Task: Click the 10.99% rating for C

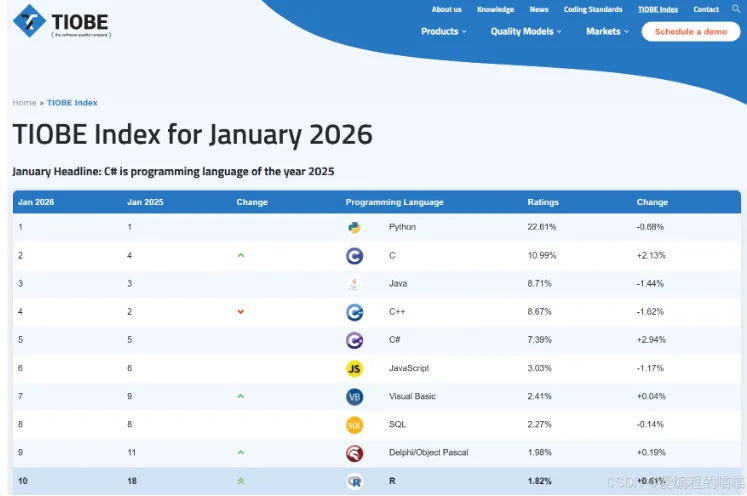Action: (x=542, y=255)
